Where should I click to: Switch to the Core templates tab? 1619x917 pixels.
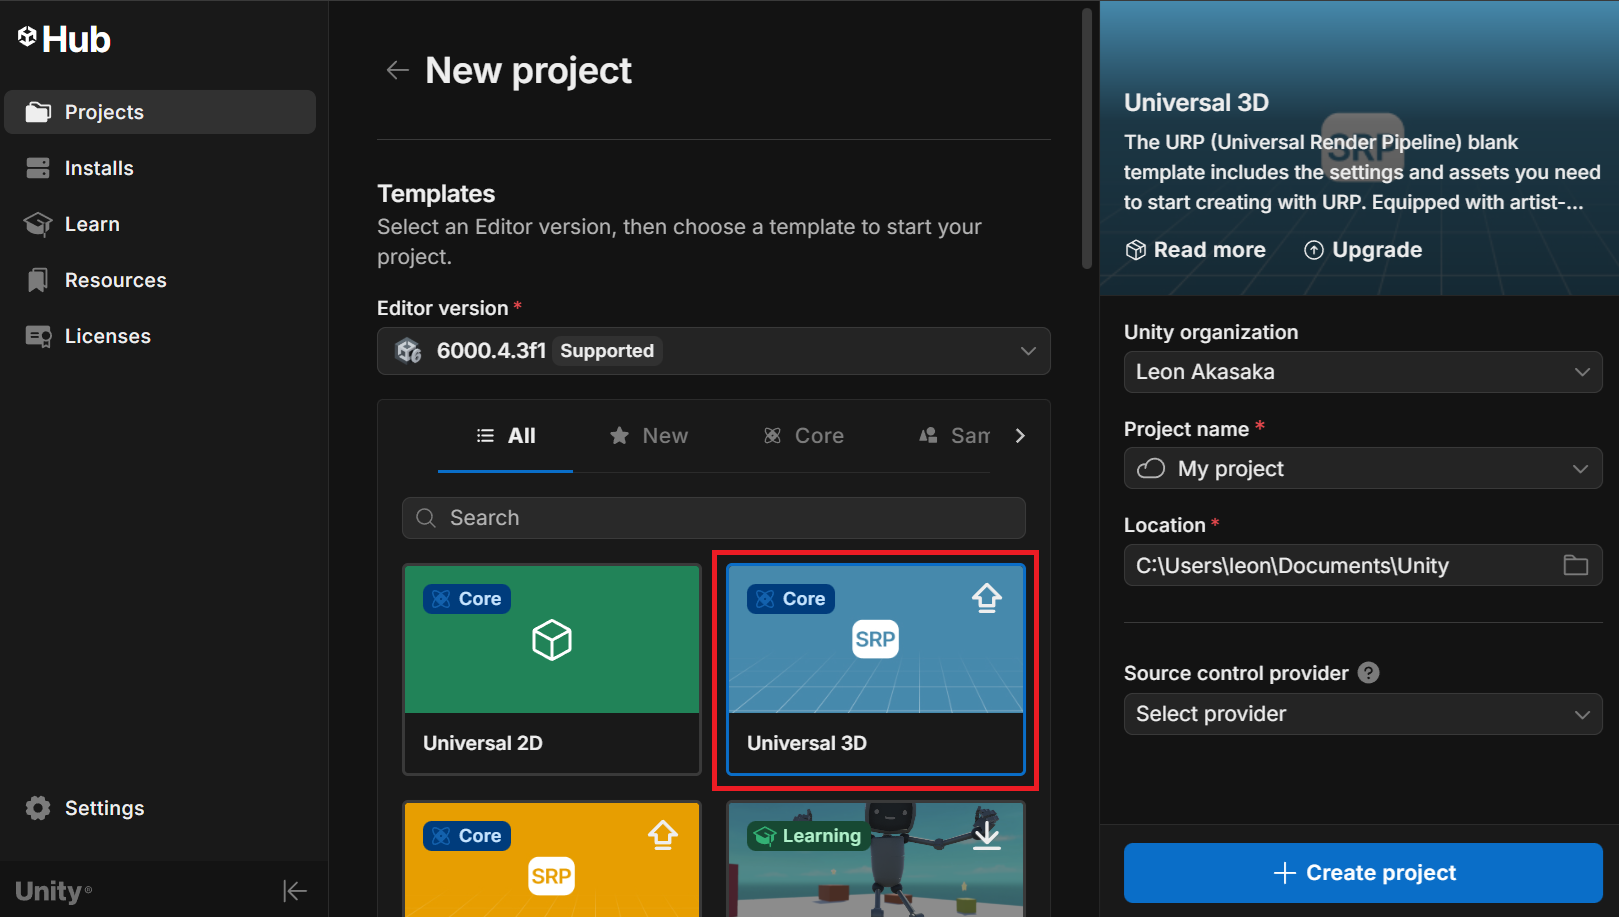click(x=804, y=436)
